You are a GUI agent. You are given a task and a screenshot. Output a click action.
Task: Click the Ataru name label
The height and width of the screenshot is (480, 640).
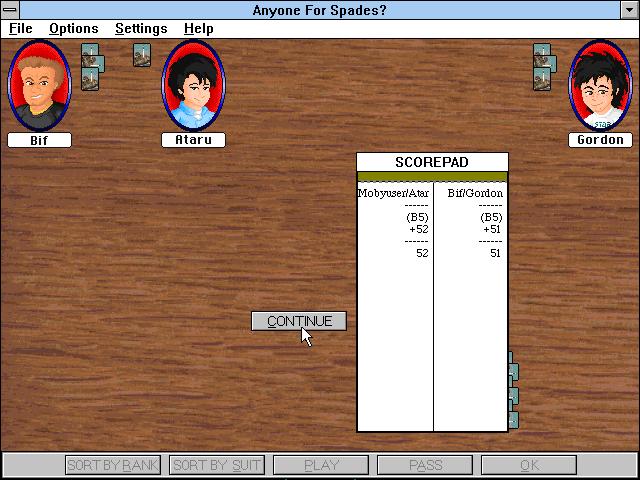193,140
